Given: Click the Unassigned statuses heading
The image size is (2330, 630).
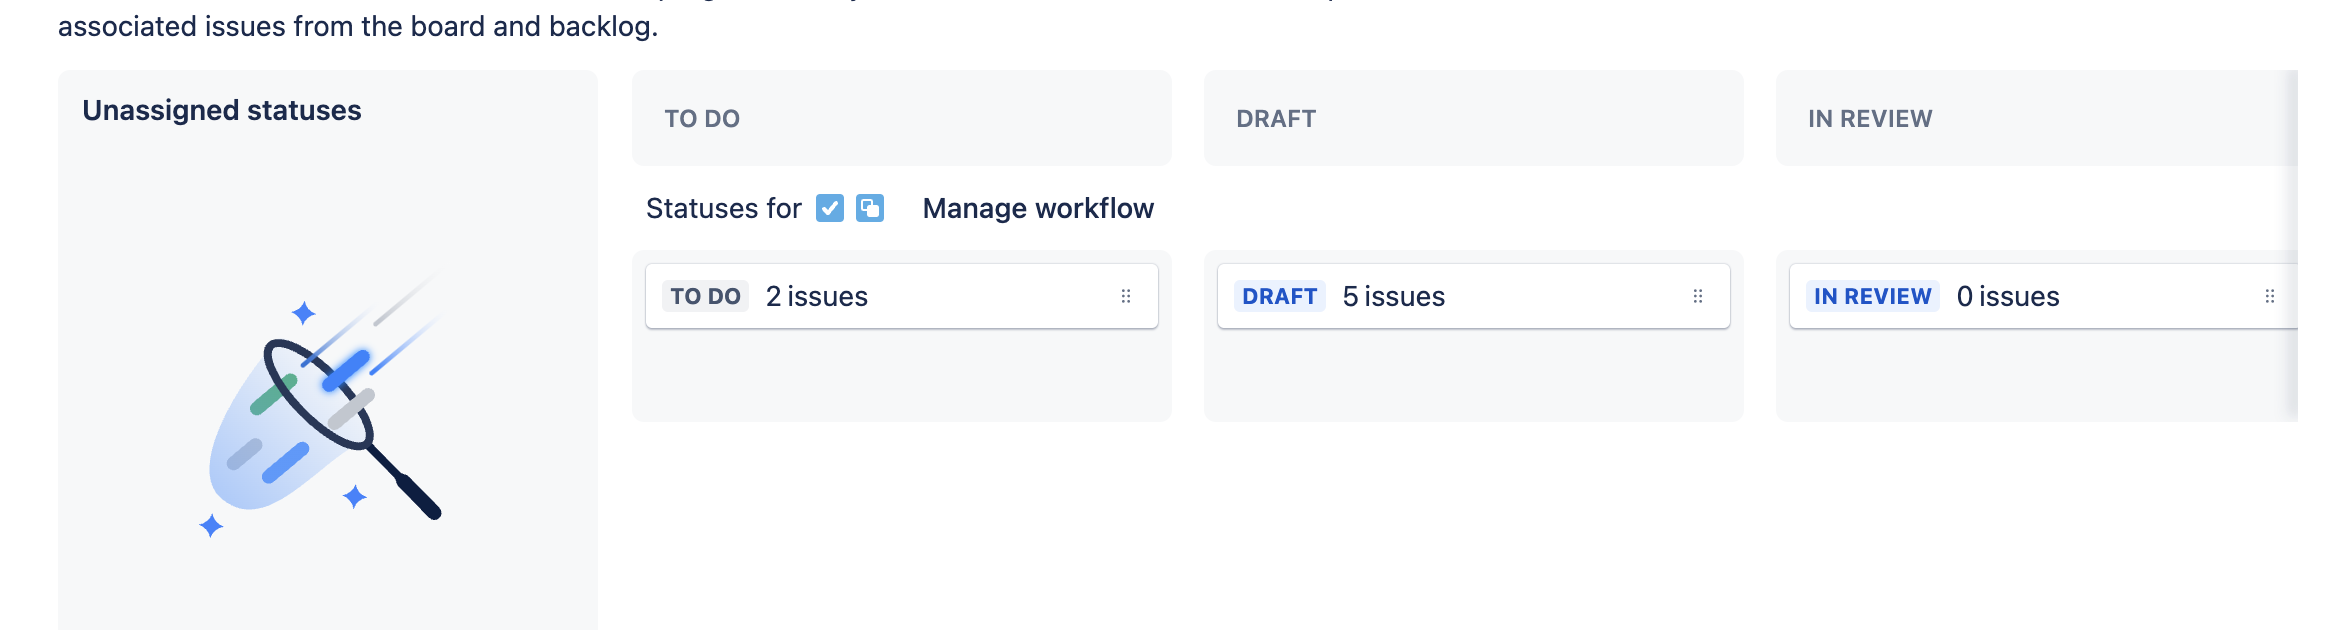Looking at the screenshot, I should pyautogui.click(x=222, y=110).
